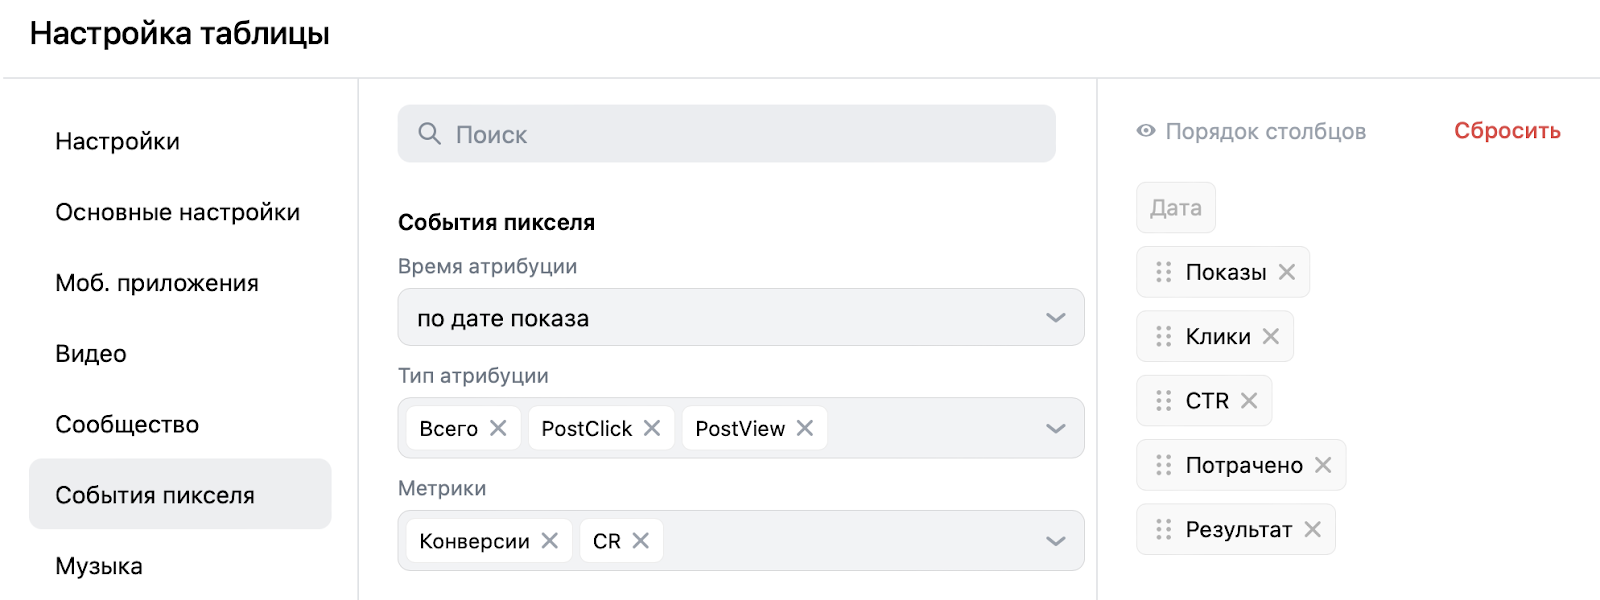Open the Время атрибуции dropdown
The width and height of the screenshot is (1600, 600).
[741, 317]
